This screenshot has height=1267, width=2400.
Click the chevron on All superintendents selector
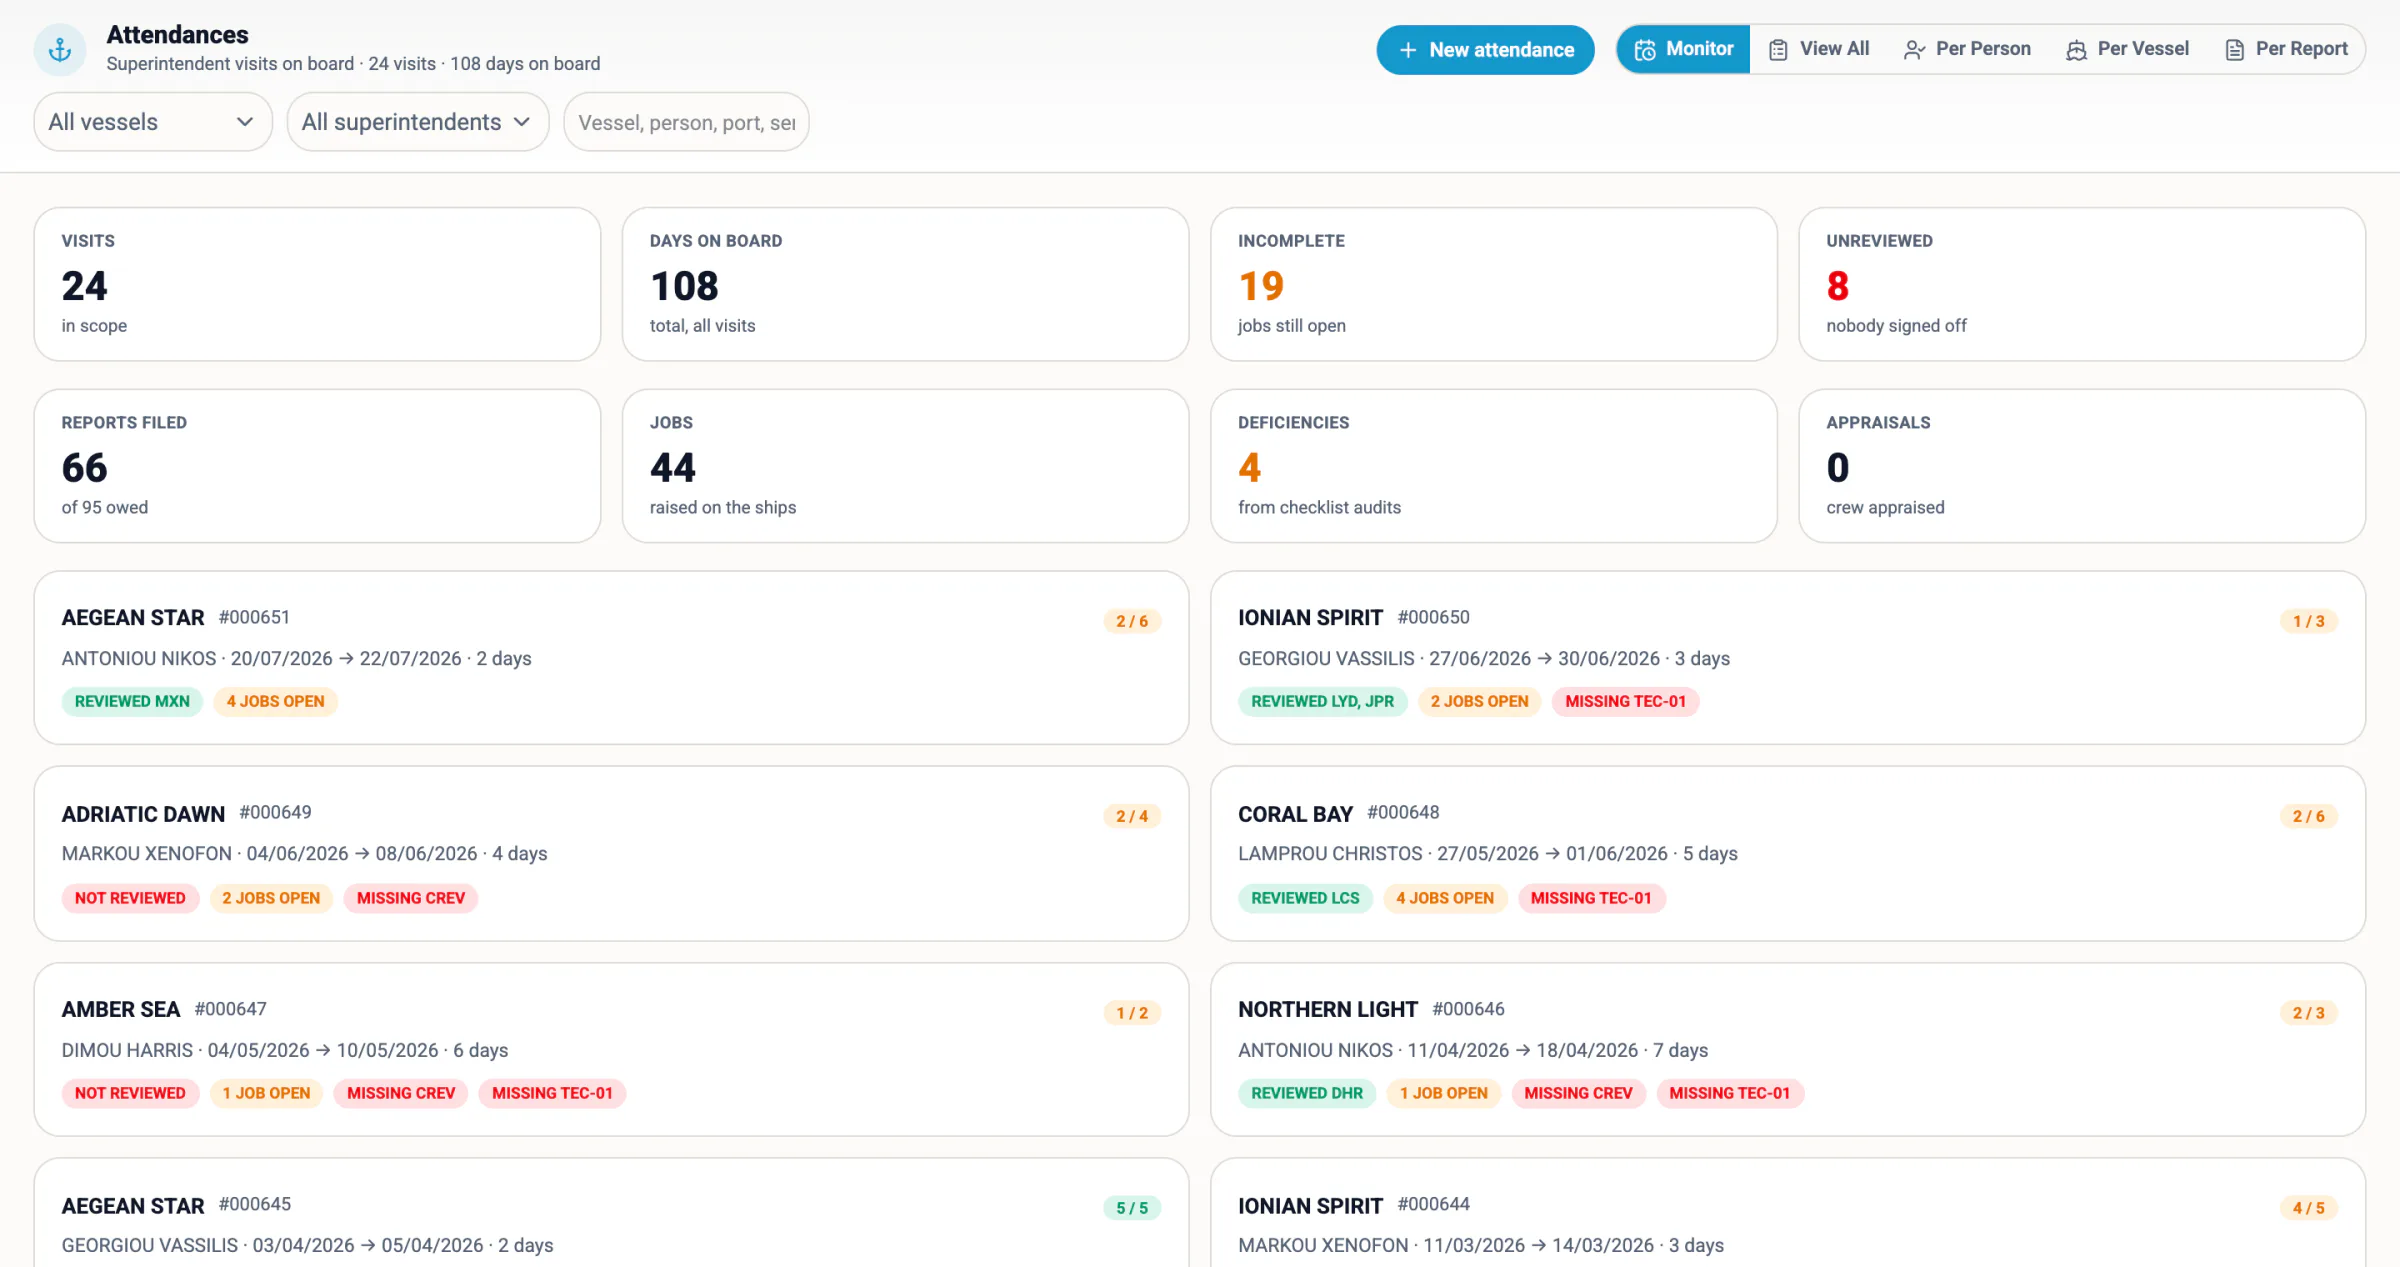pos(521,122)
